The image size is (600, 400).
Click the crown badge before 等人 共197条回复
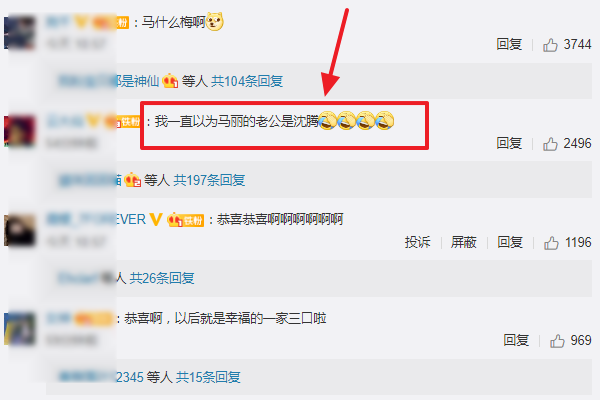click(132, 180)
